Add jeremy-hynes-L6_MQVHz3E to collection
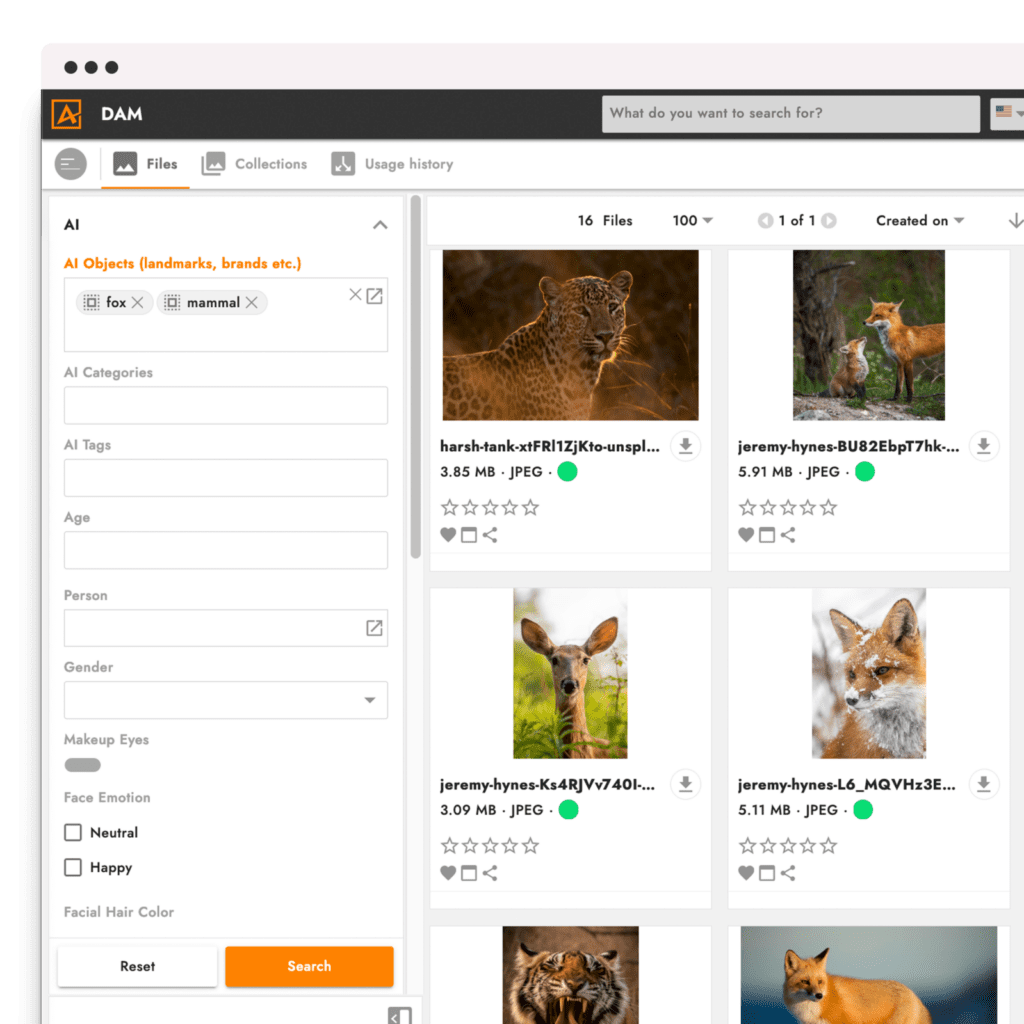Screen dimensions: 1024x1024 click(x=767, y=873)
